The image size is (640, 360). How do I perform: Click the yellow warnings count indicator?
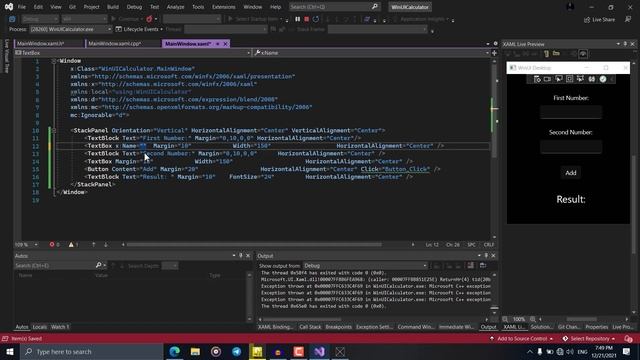coord(74,244)
